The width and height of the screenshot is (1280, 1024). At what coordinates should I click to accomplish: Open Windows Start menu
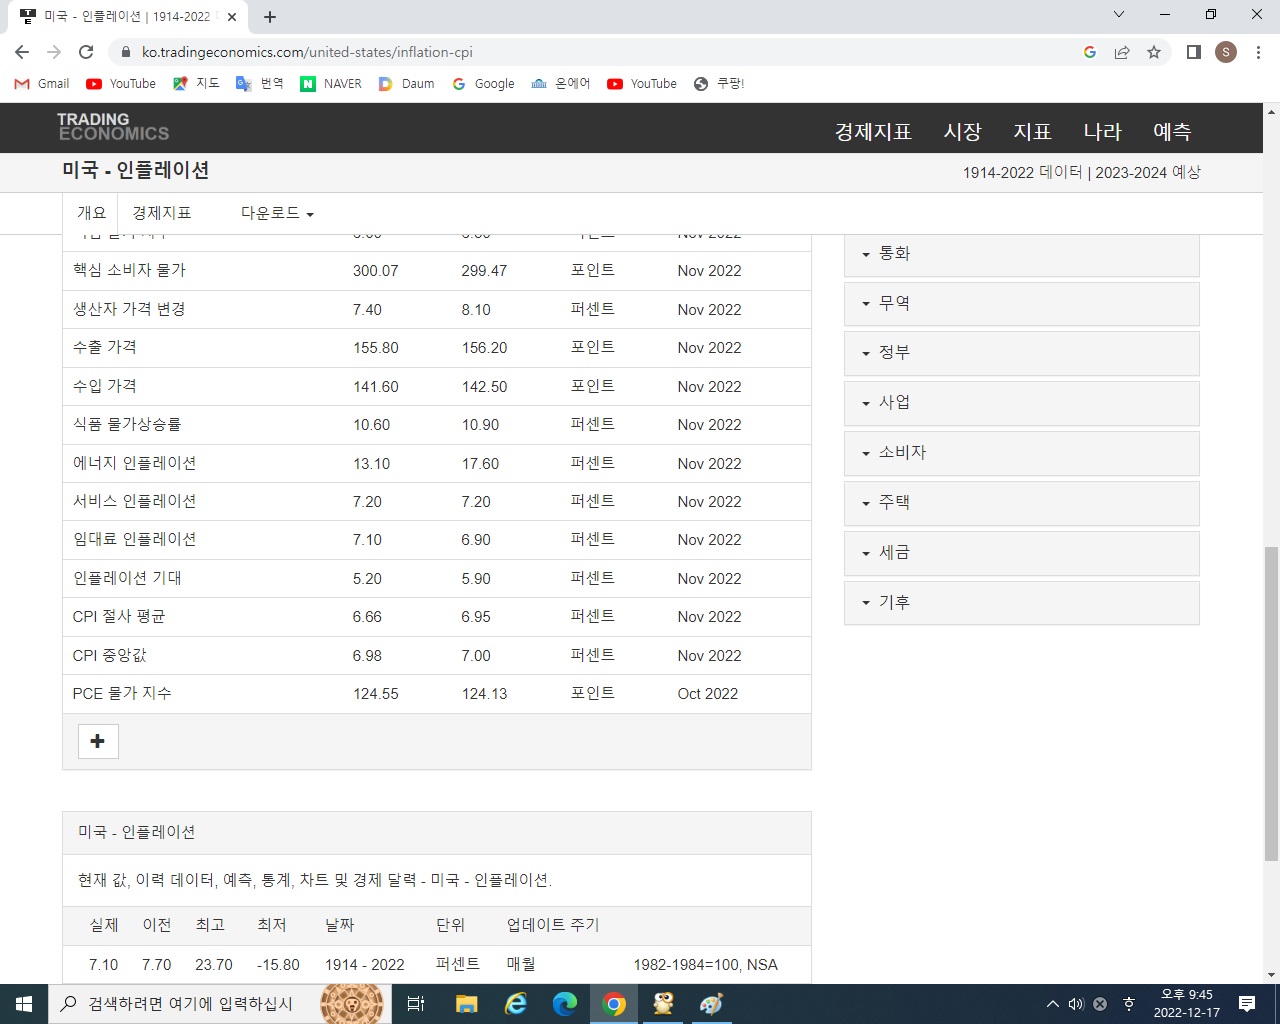click(x=24, y=1004)
